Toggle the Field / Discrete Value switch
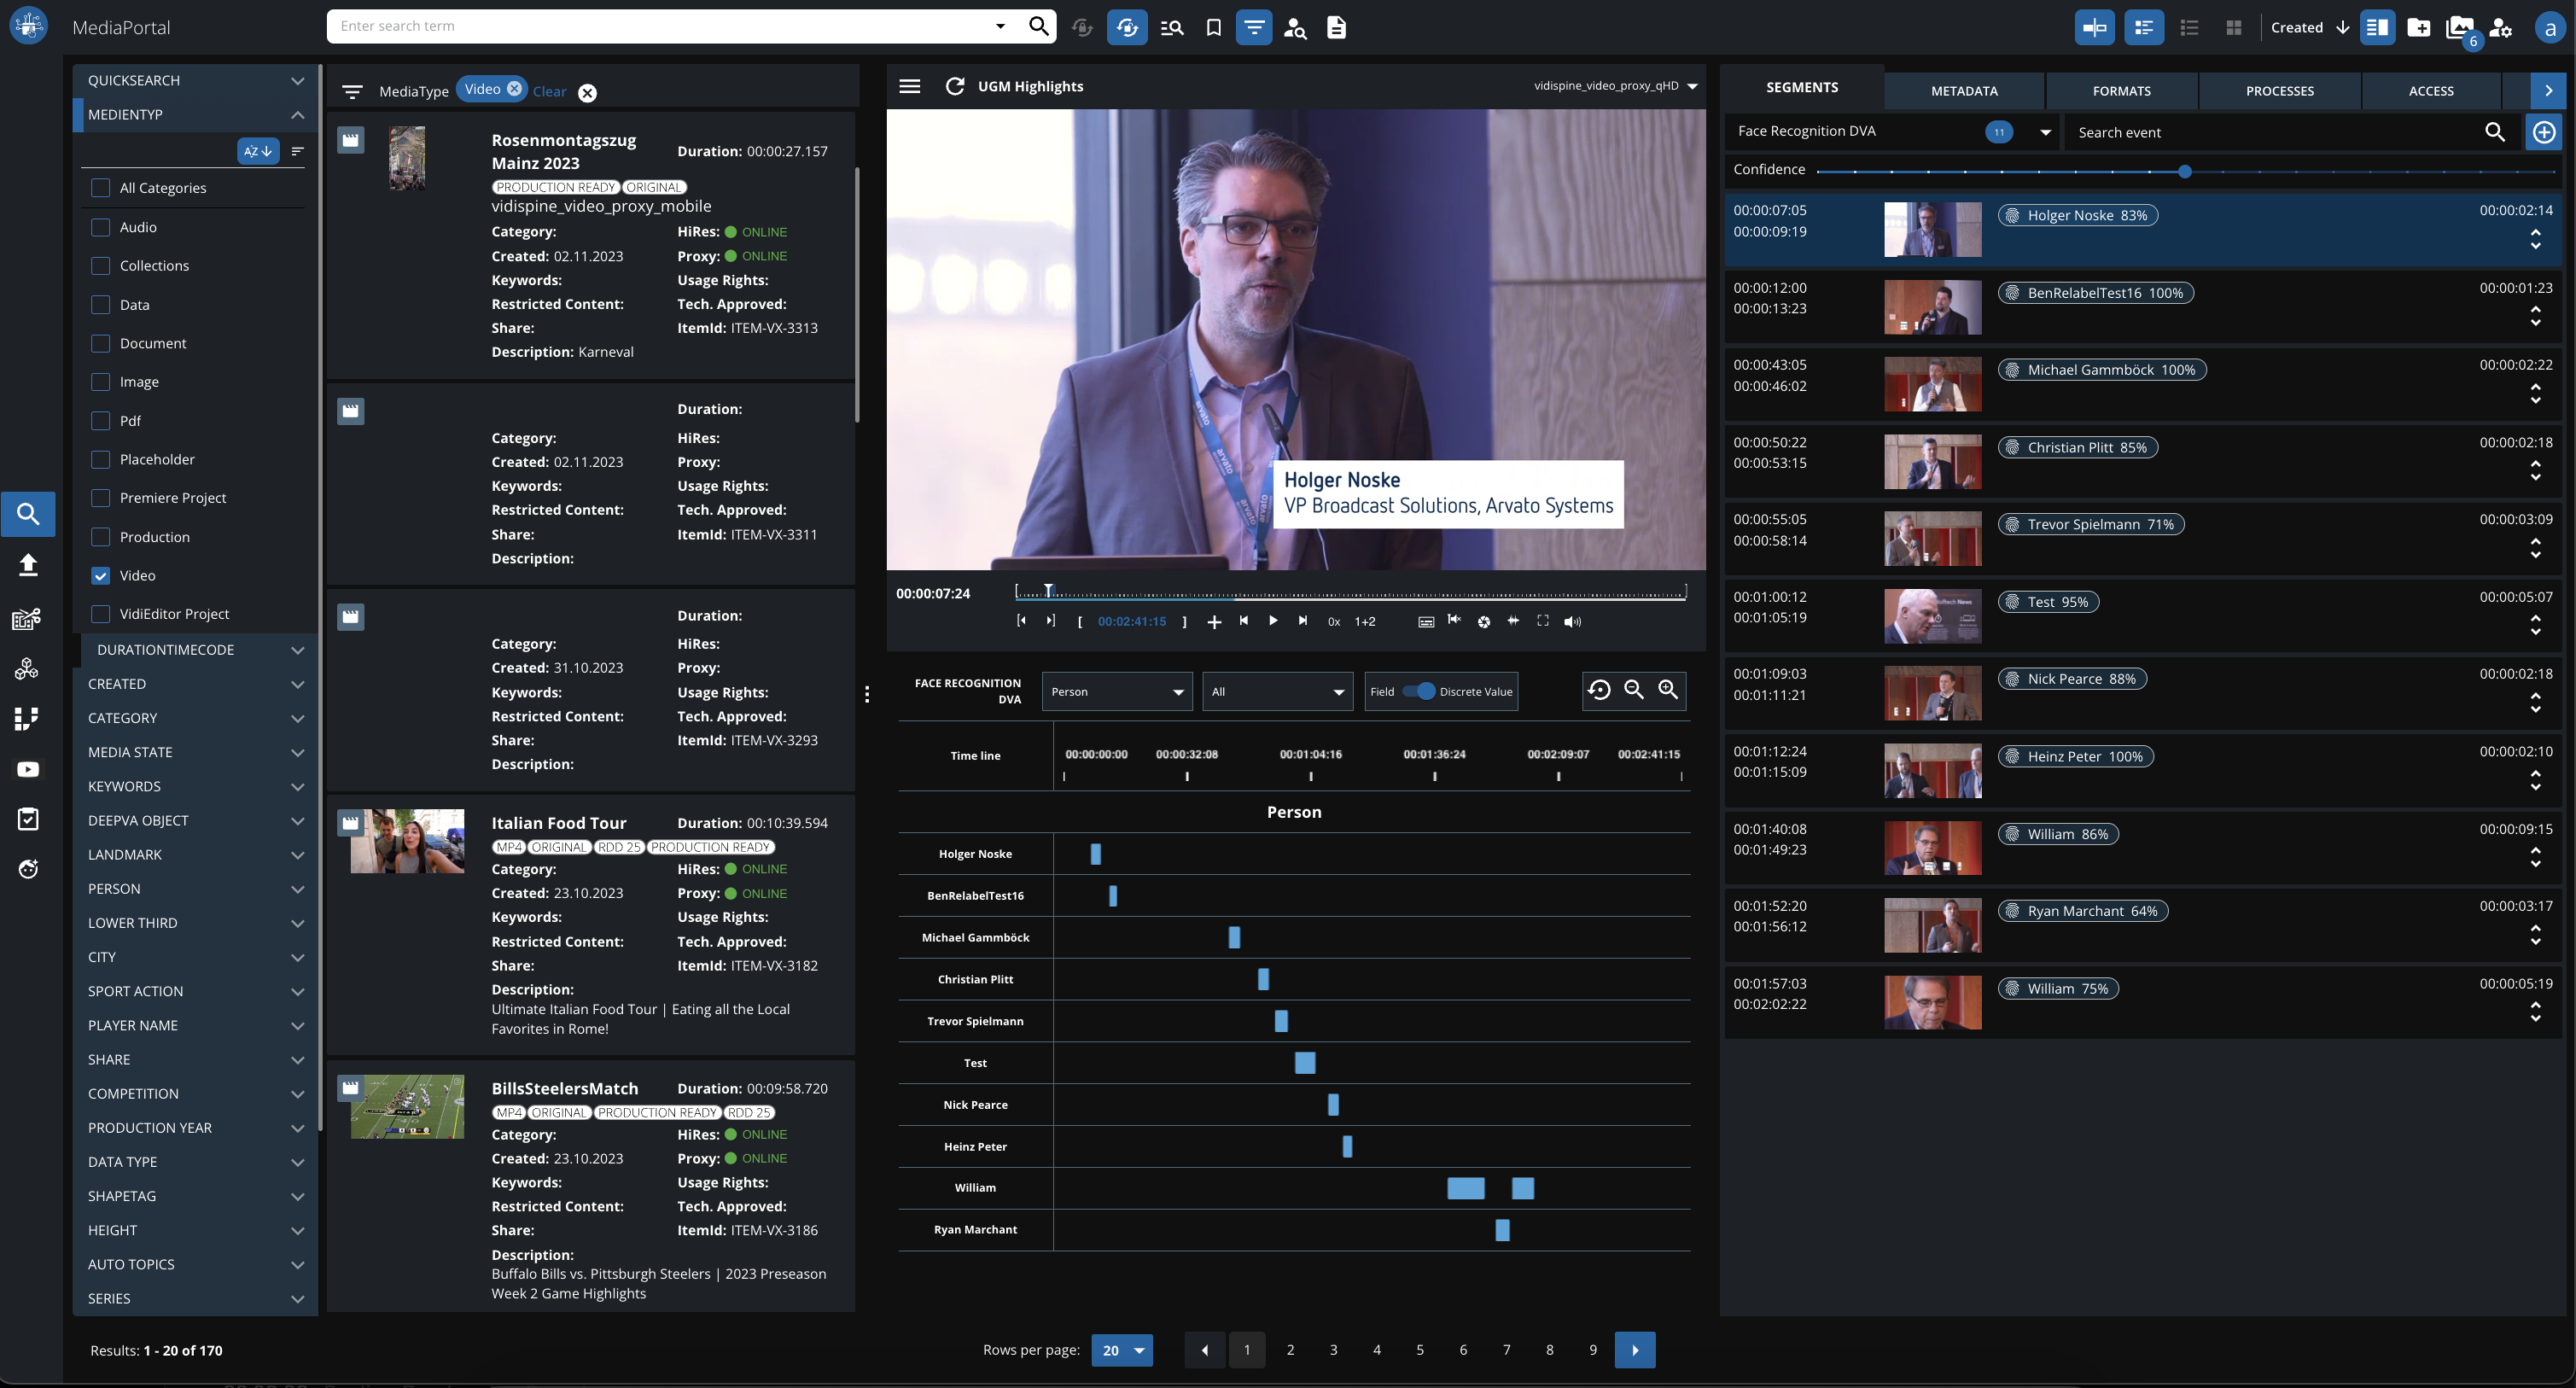Image resolution: width=2576 pixels, height=1388 pixels. click(1418, 691)
